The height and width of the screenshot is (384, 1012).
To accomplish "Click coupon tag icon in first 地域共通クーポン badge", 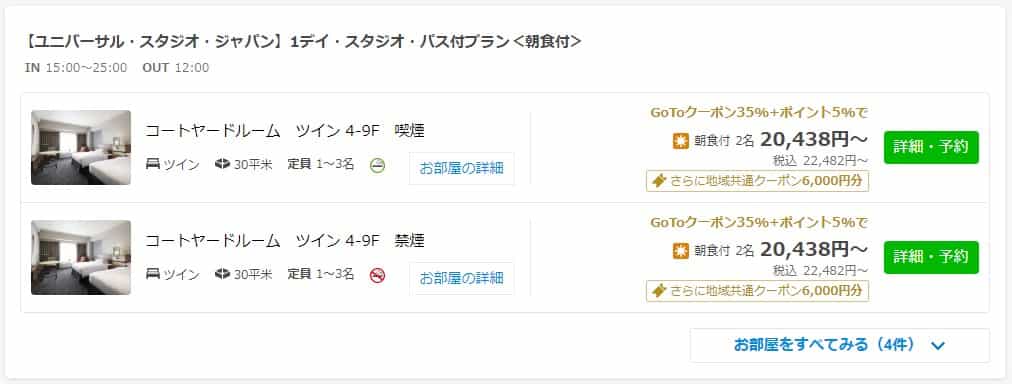I will [658, 181].
